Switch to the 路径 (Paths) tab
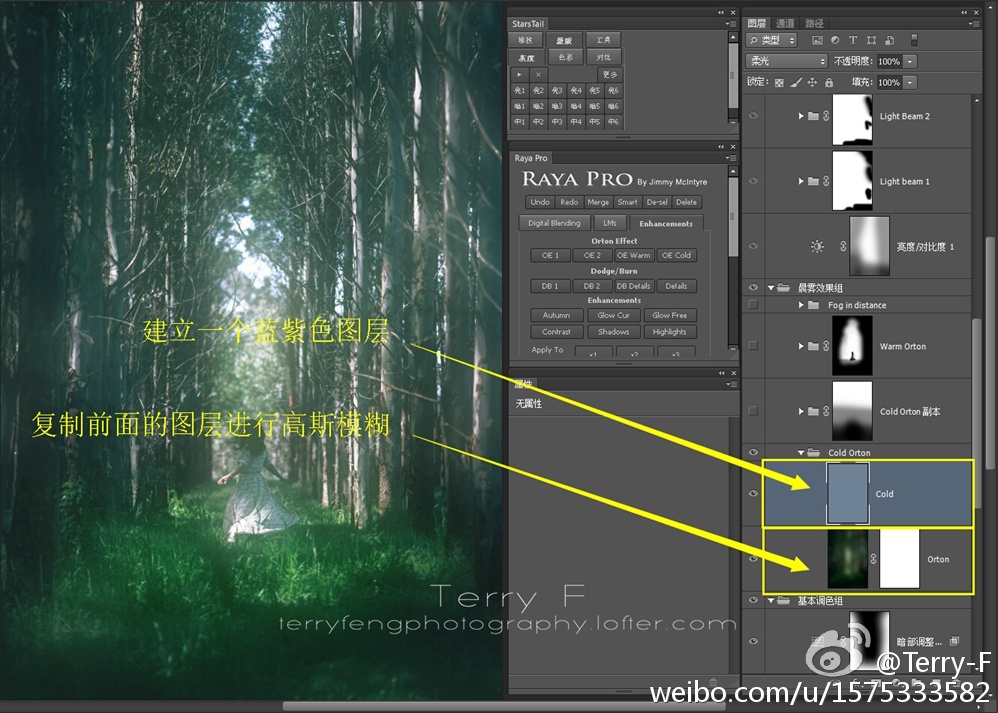The height and width of the screenshot is (713, 998). point(814,24)
